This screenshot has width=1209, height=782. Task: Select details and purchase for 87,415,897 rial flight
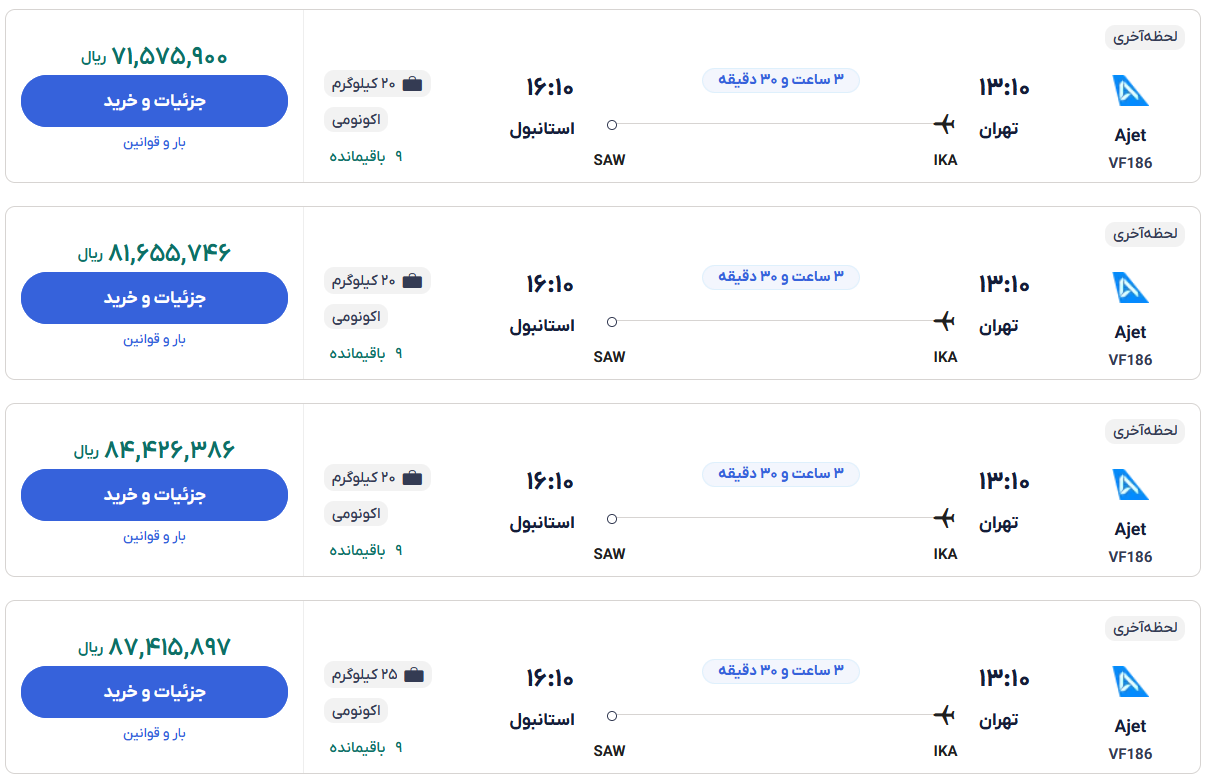point(154,692)
